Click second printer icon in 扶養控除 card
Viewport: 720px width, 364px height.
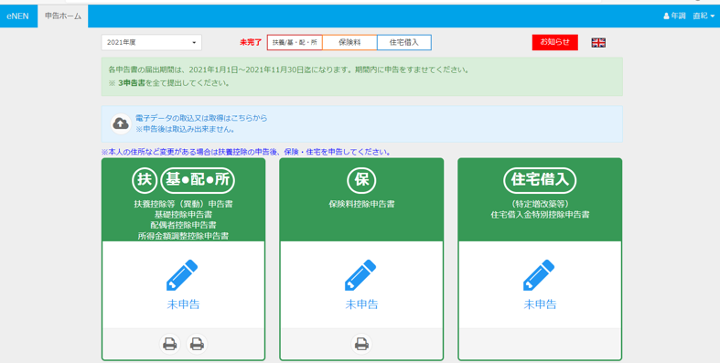197,344
